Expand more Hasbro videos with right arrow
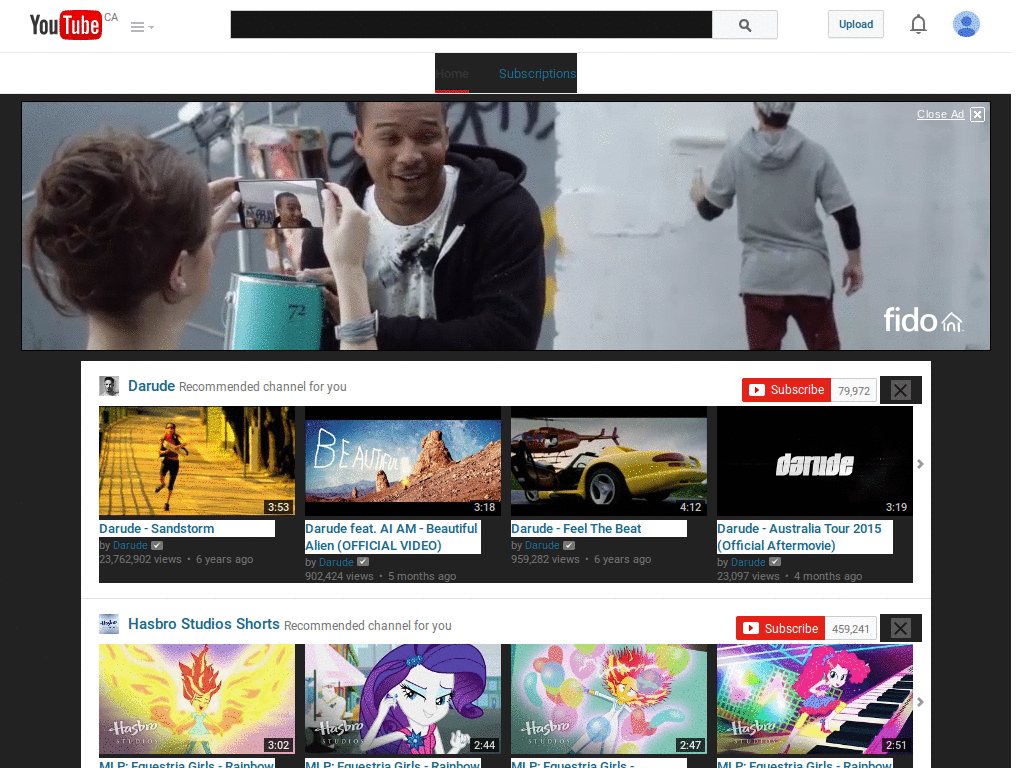The image size is (1024, 768). coord(919,701)
